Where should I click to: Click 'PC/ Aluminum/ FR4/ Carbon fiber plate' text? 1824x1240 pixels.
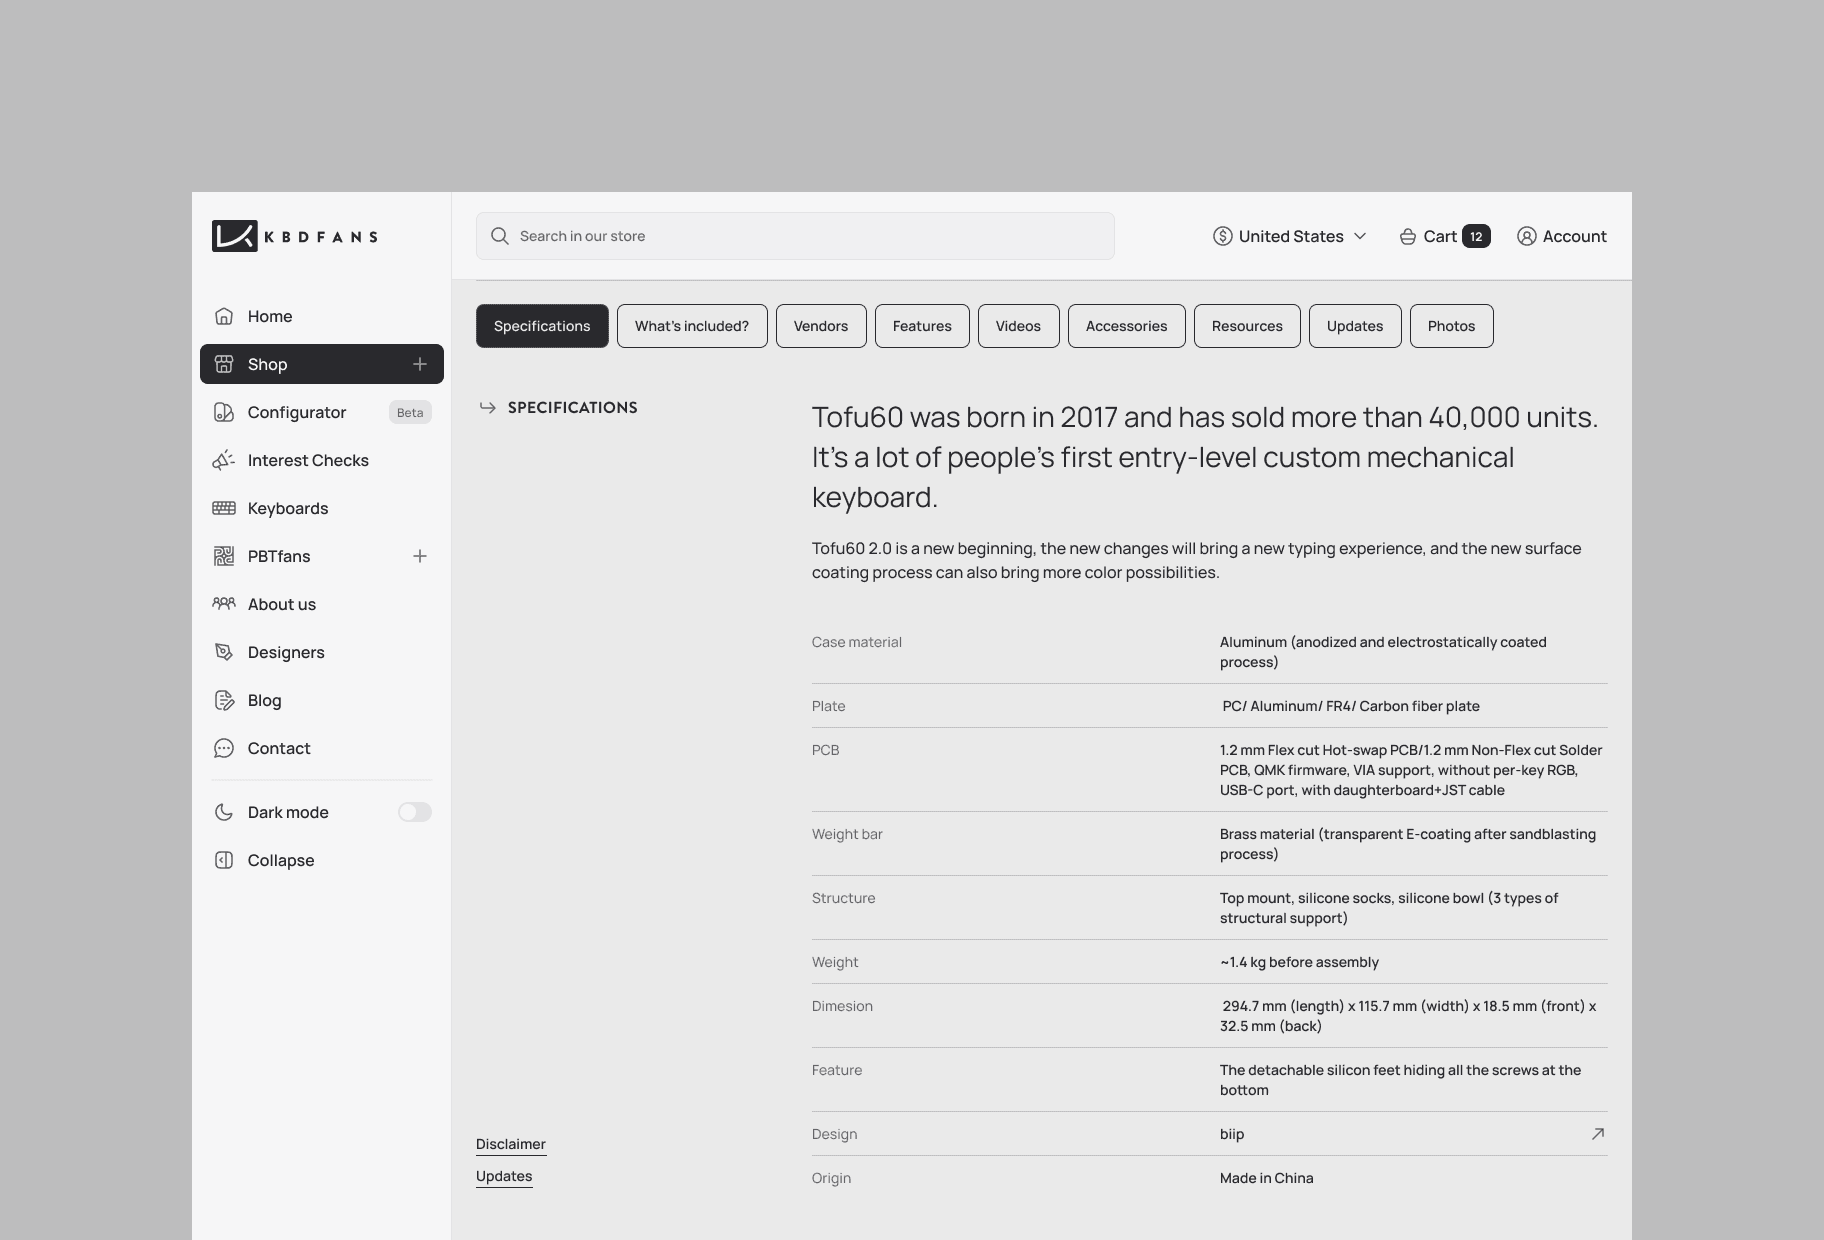pos(1351,706)
